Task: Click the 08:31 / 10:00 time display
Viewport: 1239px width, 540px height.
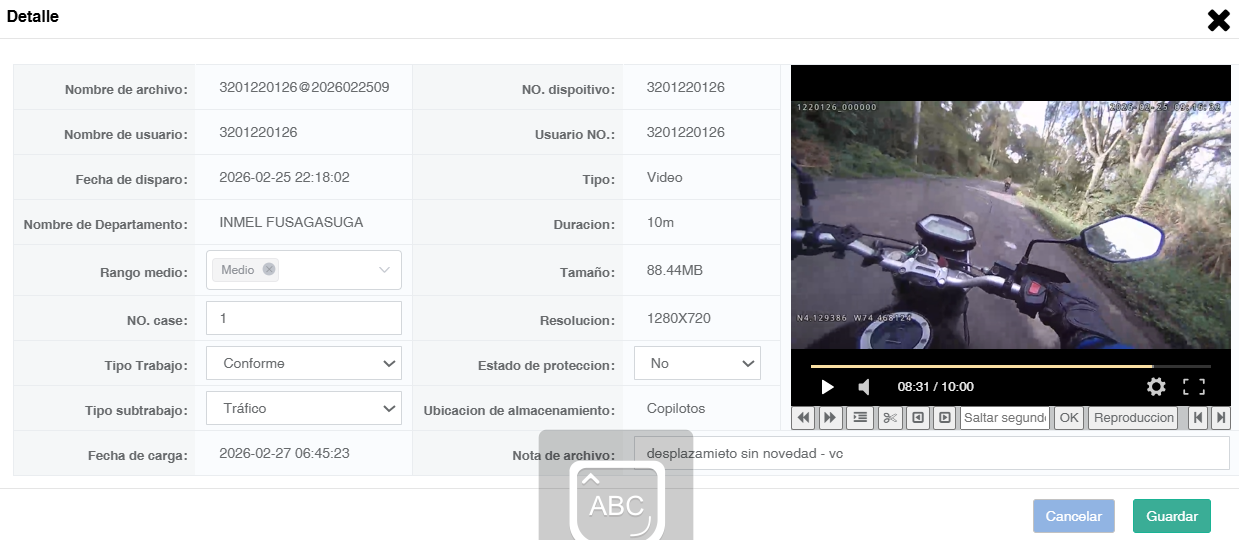Action: tap(935, 387)
